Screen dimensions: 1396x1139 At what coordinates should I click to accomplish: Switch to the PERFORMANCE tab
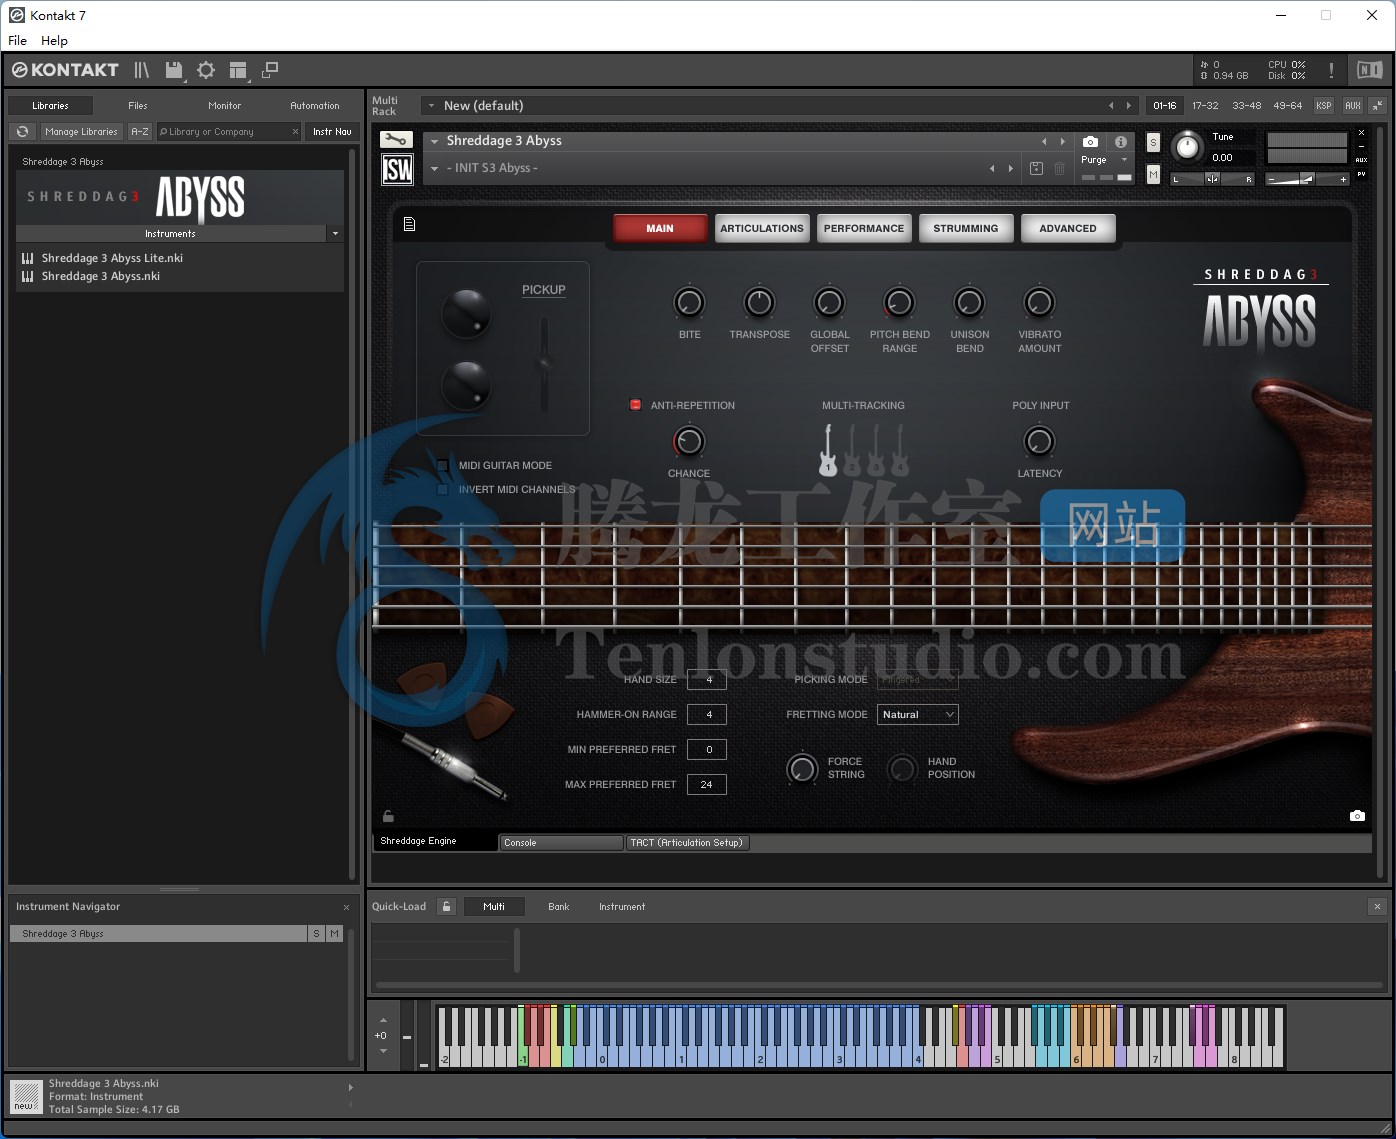[x=863, y=228]
